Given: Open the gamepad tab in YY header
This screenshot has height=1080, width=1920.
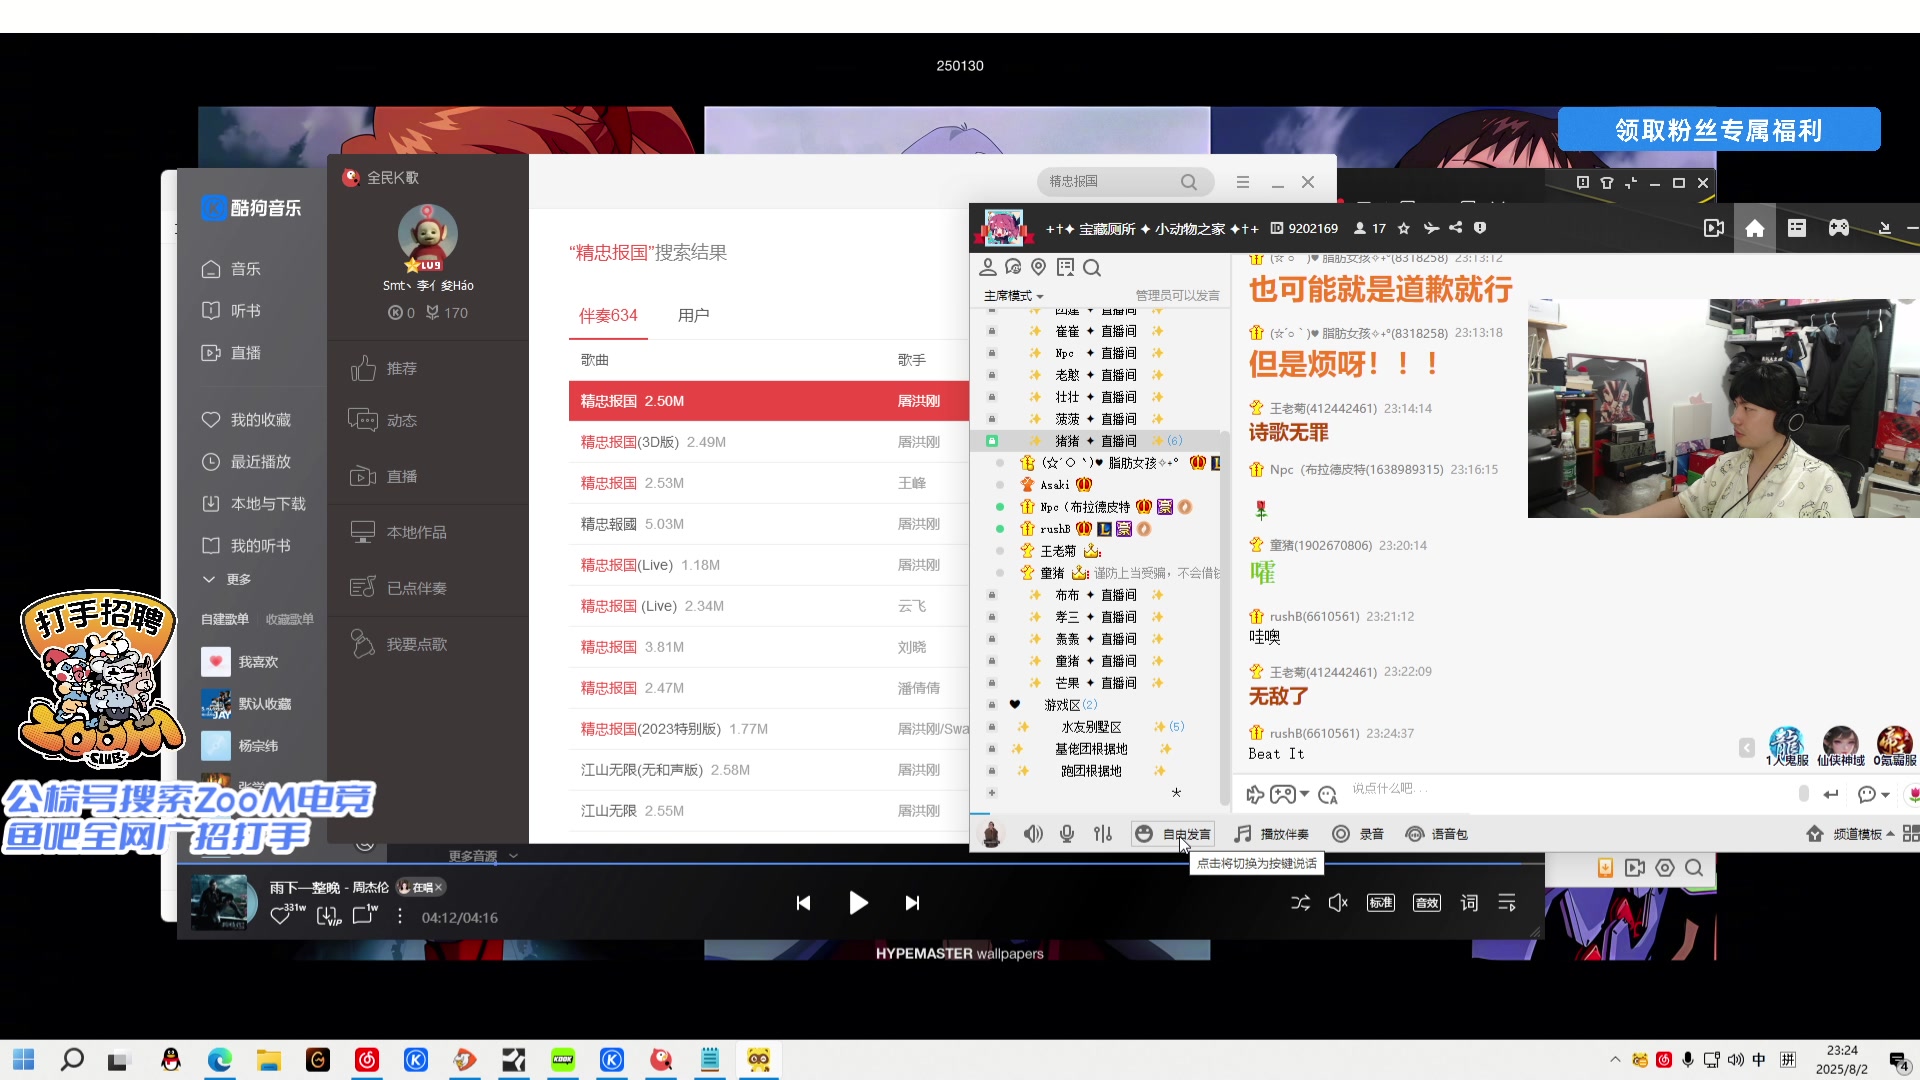Looking at the screenshot, I should pyautogui.click(x=1839, y=228).
